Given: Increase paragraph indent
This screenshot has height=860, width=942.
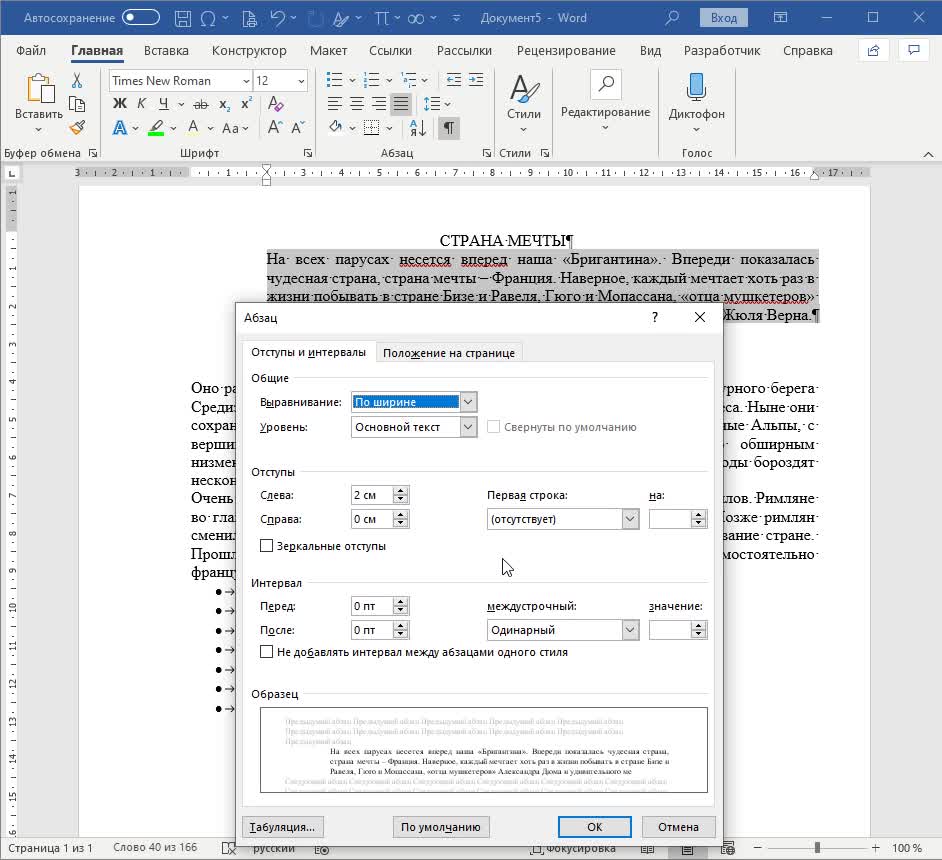Looking at the screenshot, I should 476,80.
